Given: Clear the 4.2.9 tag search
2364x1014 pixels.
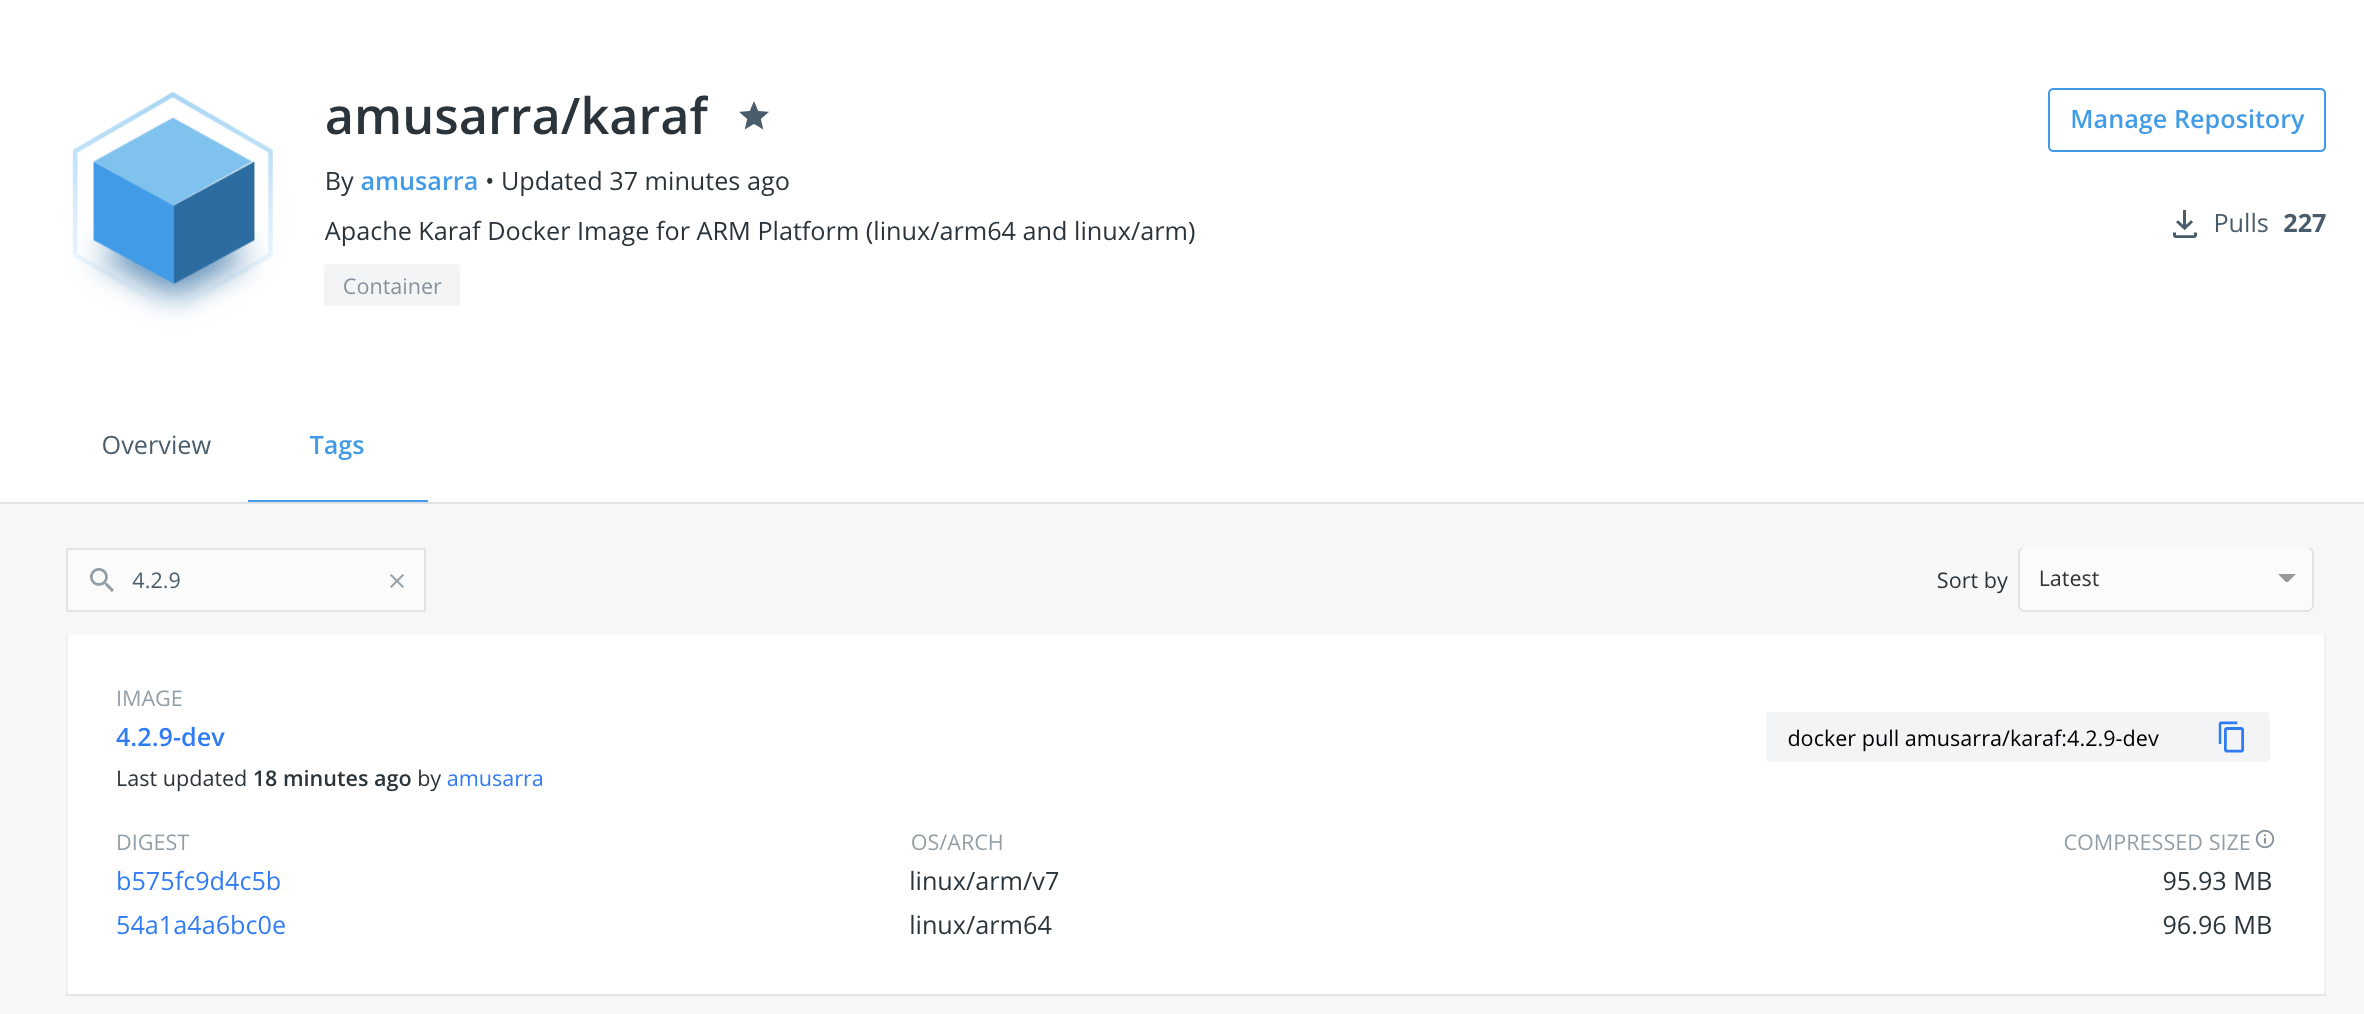Looking at the screenshot, I should tap(397, 581).
